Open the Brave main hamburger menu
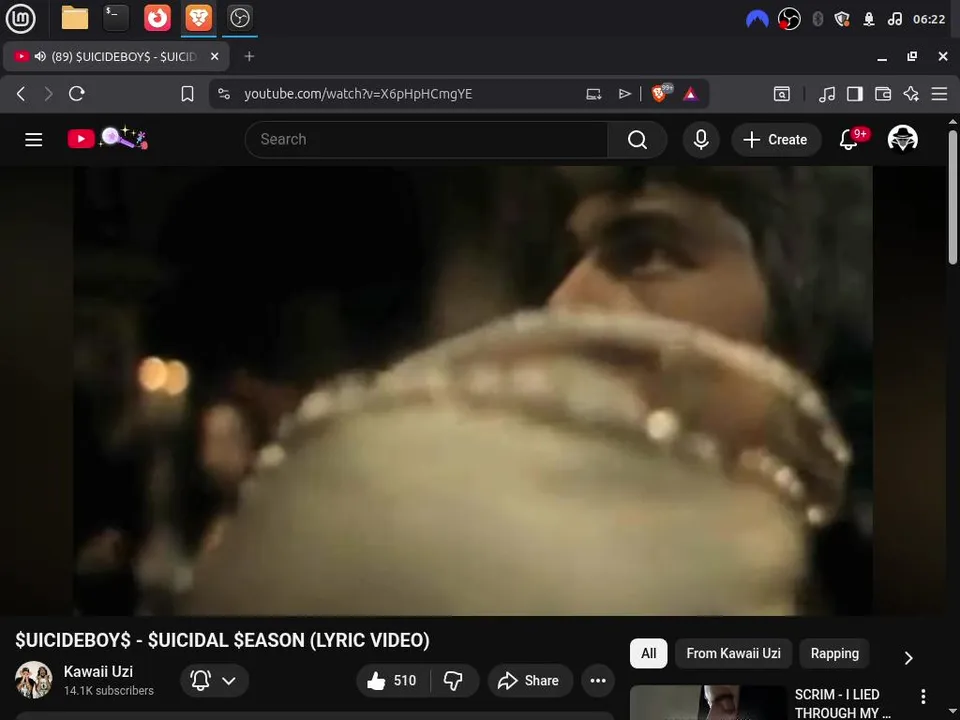The image size is (960, 720). 939,94
